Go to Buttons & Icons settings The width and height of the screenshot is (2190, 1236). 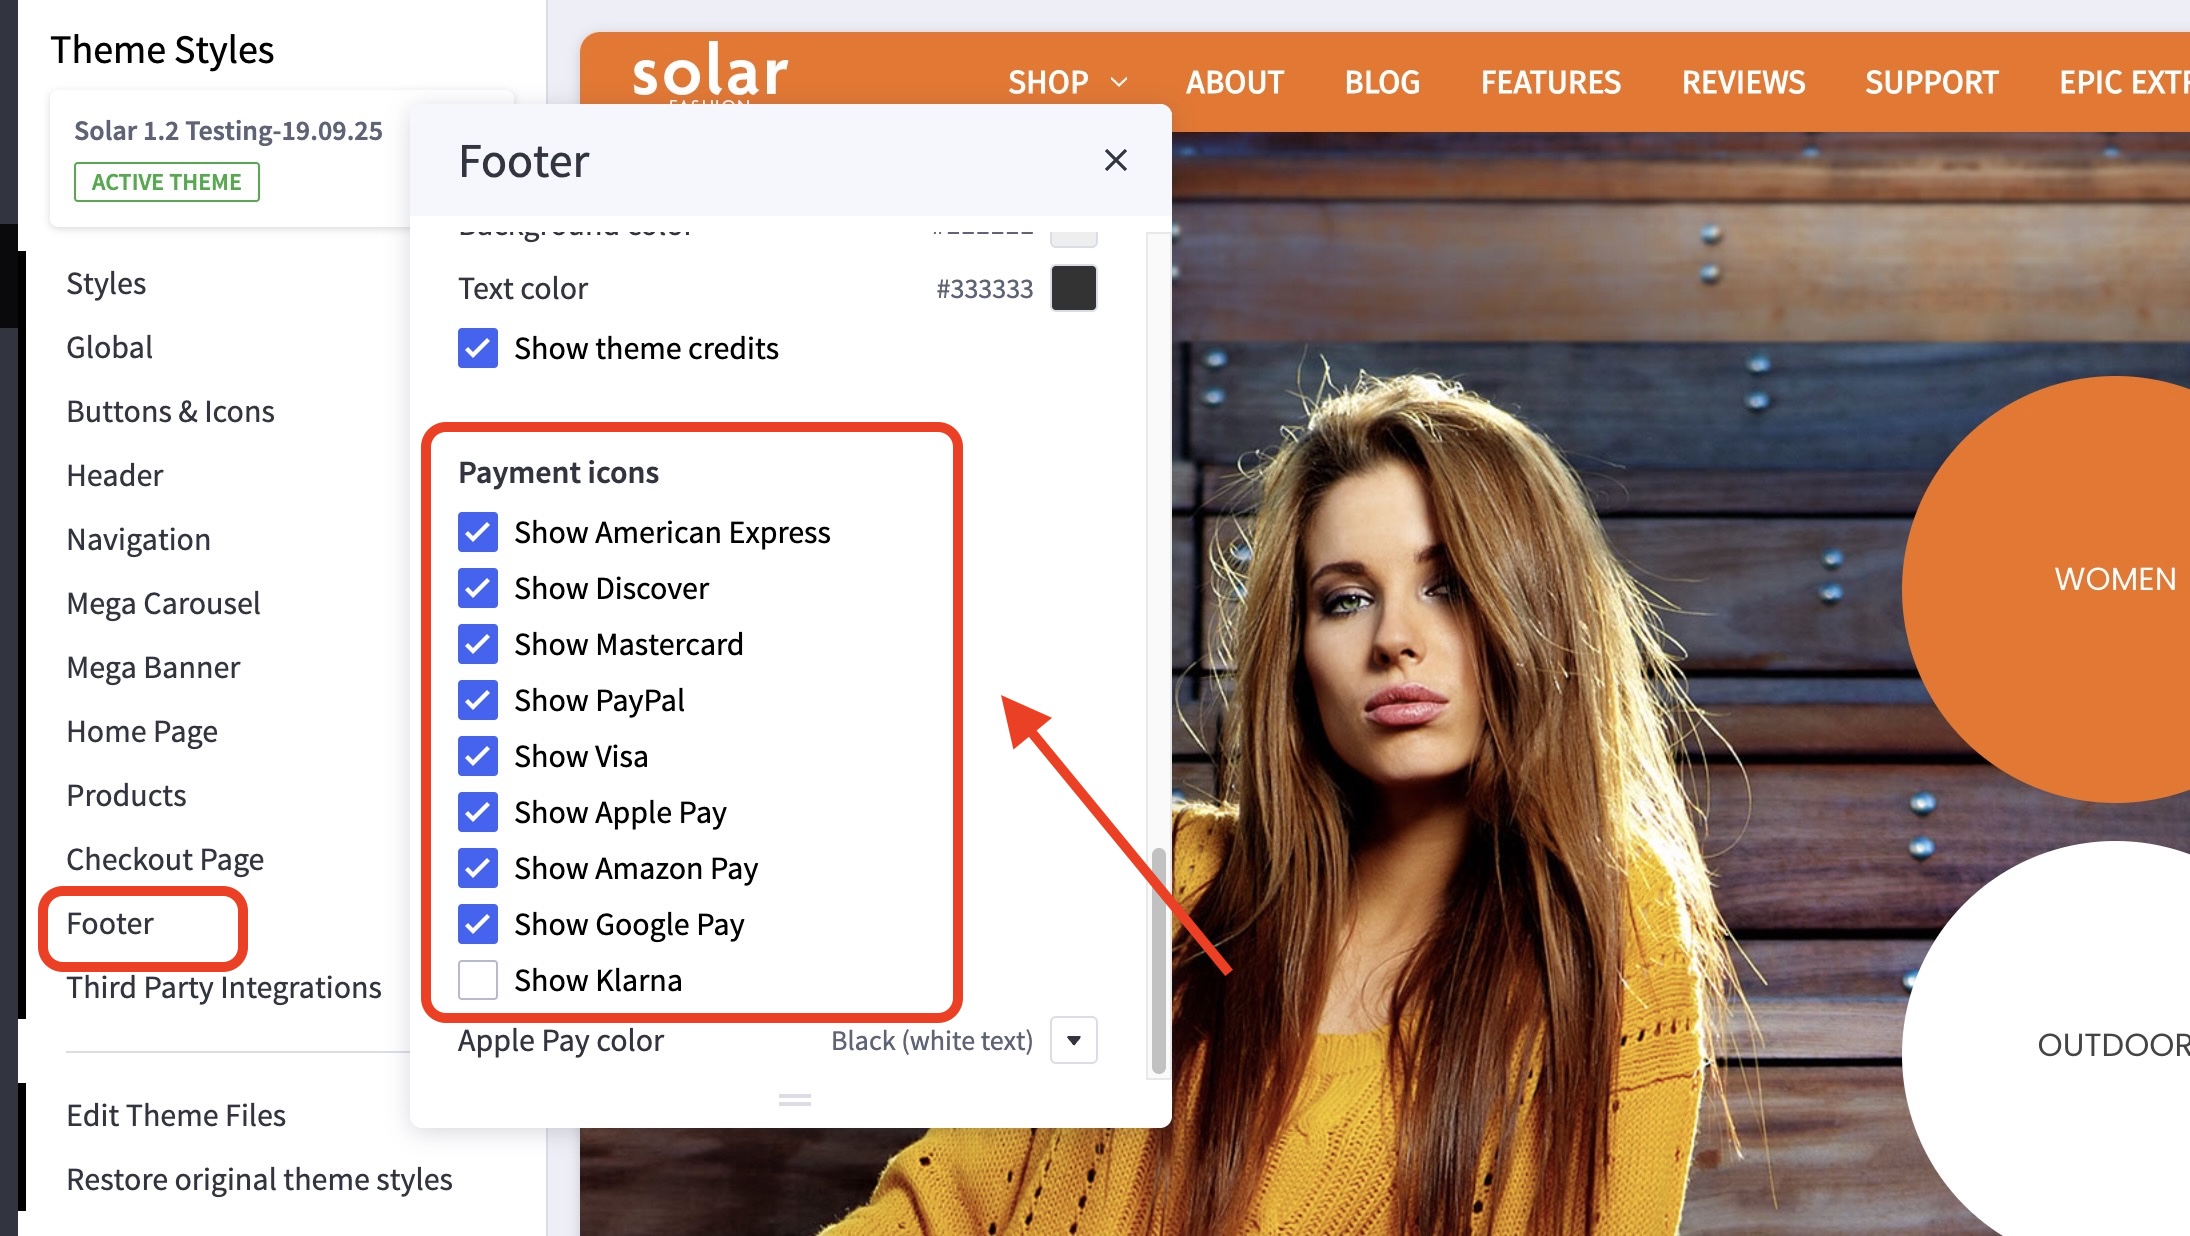coord(170,411)
